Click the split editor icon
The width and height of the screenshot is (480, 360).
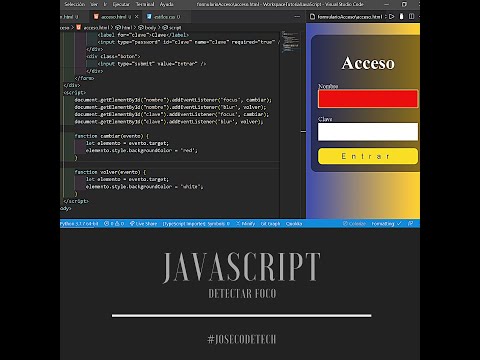click(412, 16)
